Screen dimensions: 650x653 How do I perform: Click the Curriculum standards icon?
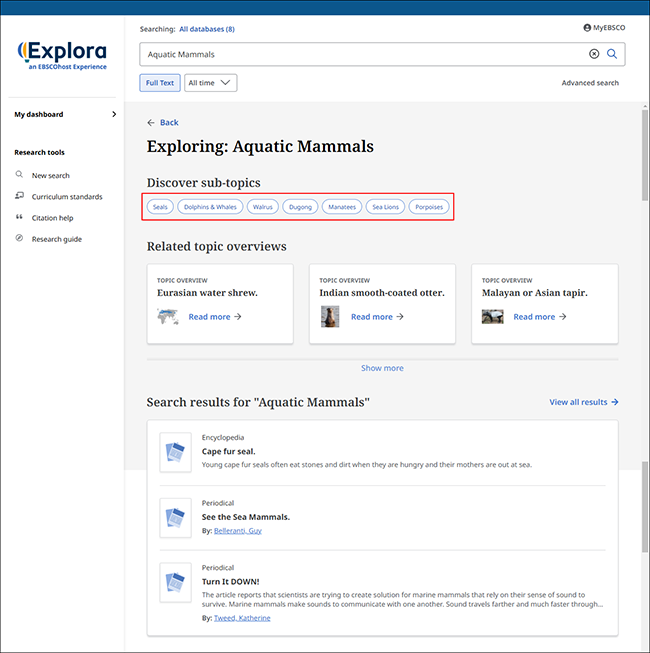[19, 195]
